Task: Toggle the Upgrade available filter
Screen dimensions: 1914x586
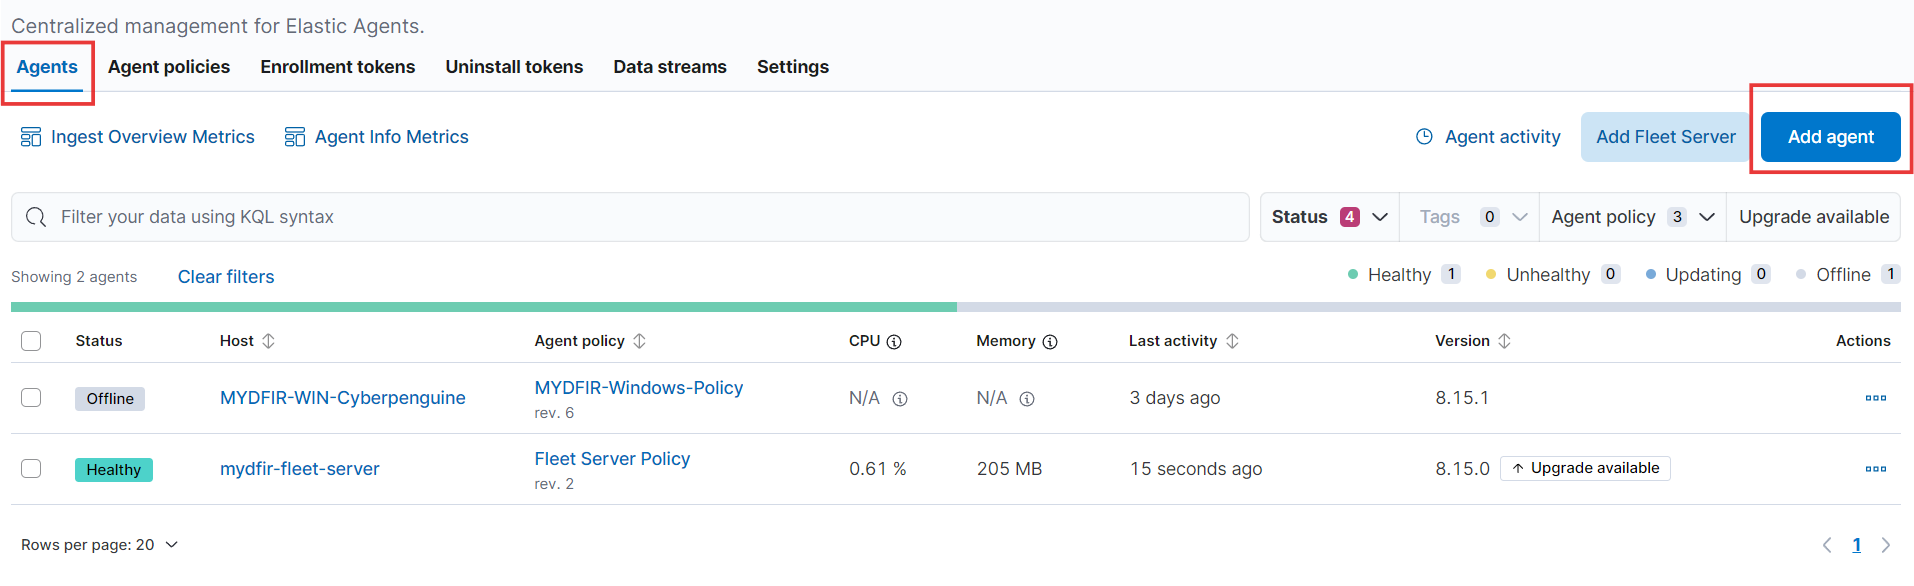Action: 1814,217
